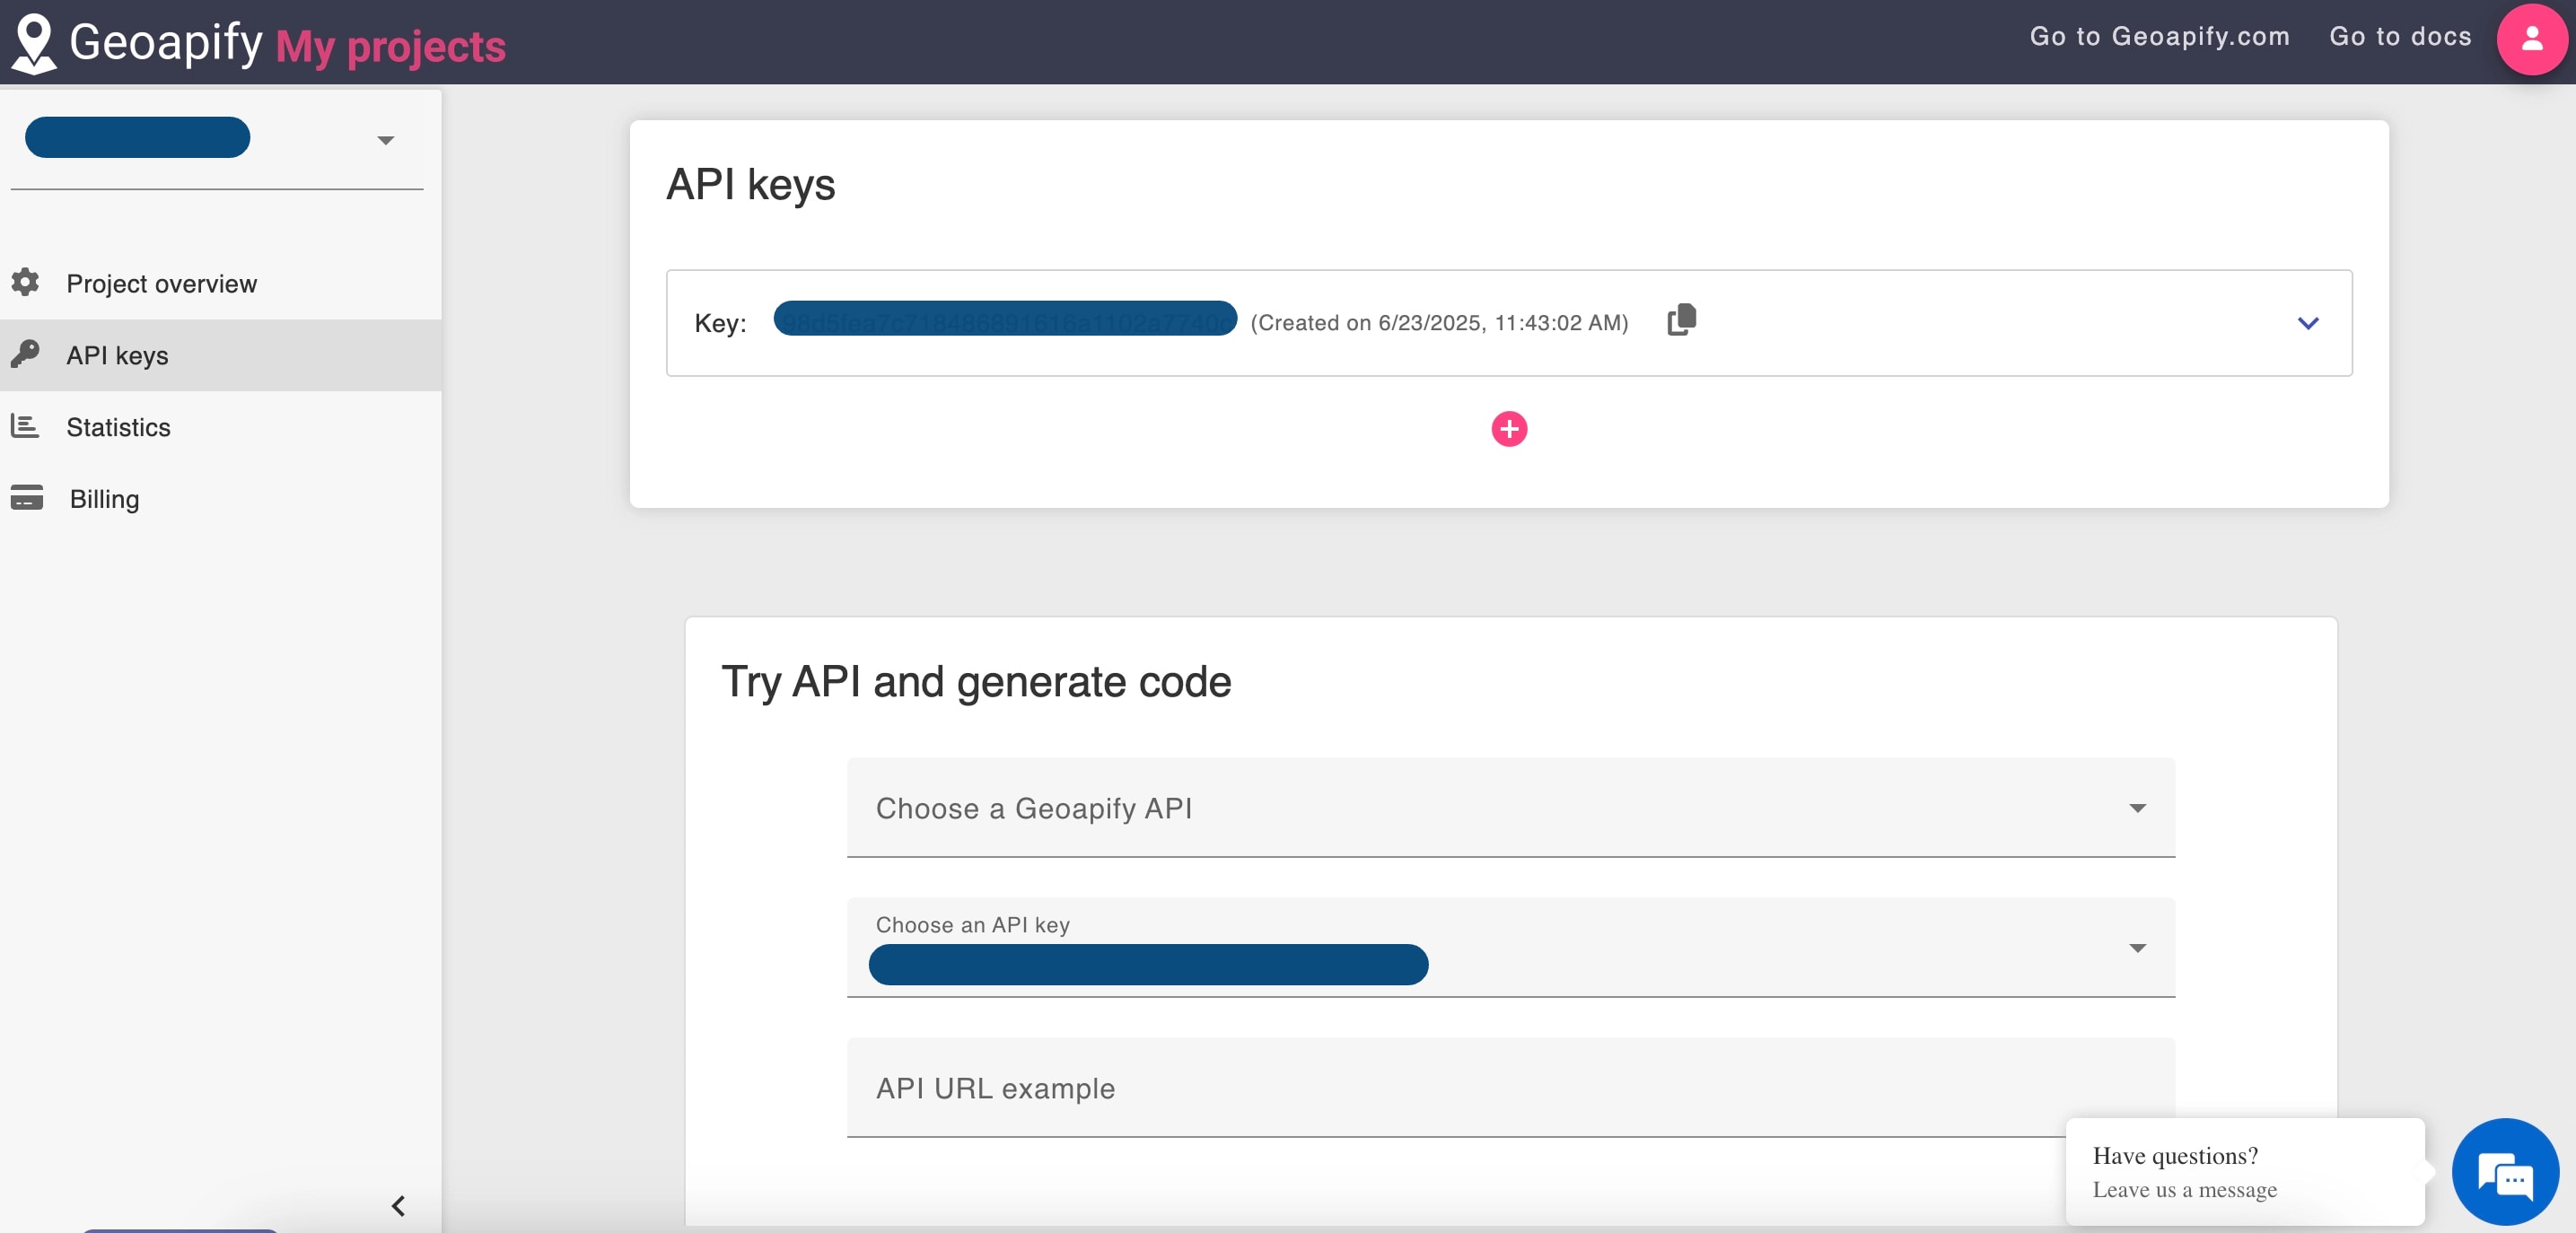Click the gear icon beside Project overview
The image size is (2576, 1233).
[26, 282]
